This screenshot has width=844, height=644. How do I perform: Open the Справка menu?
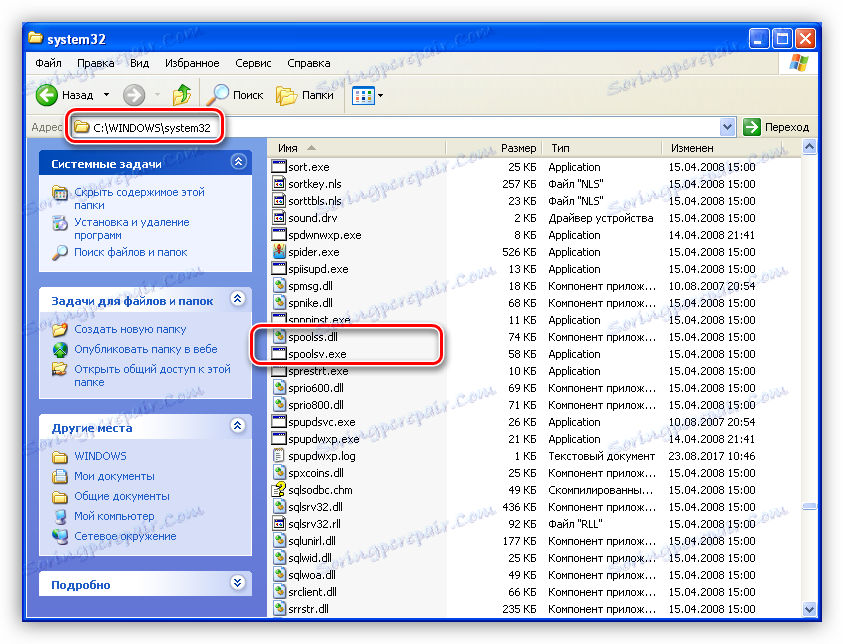[308, 63]
